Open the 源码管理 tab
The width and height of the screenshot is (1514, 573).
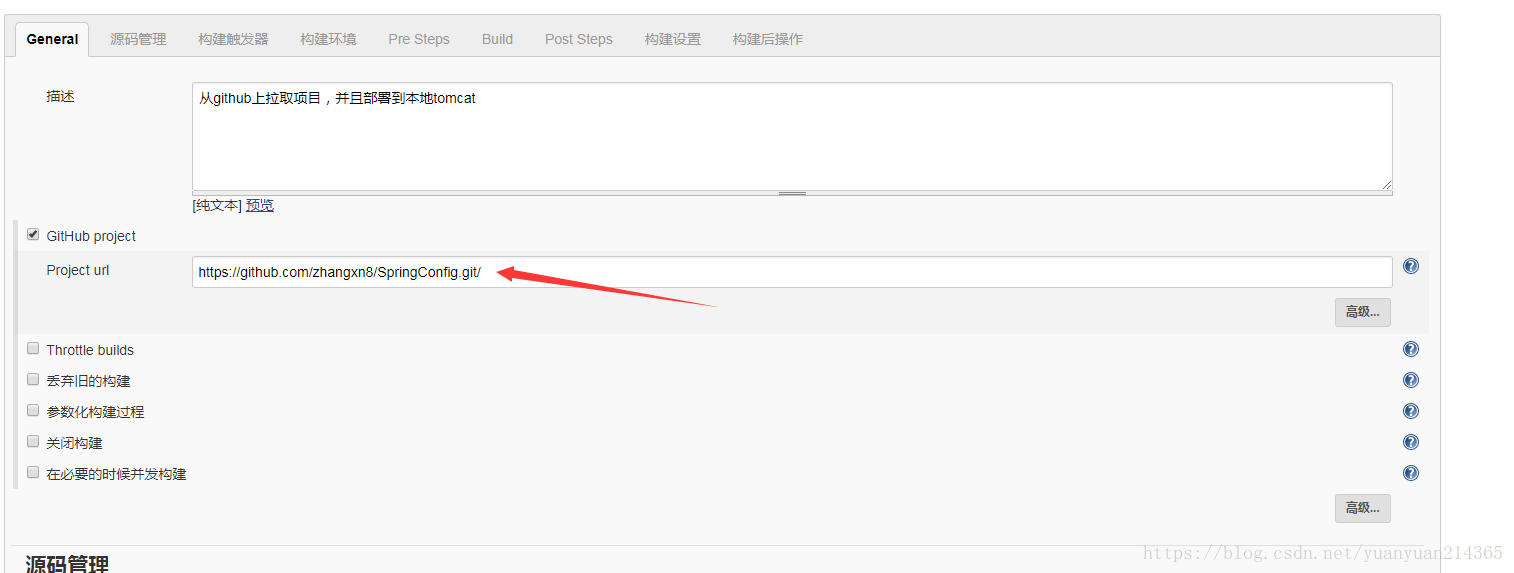(x=138, y=39)
